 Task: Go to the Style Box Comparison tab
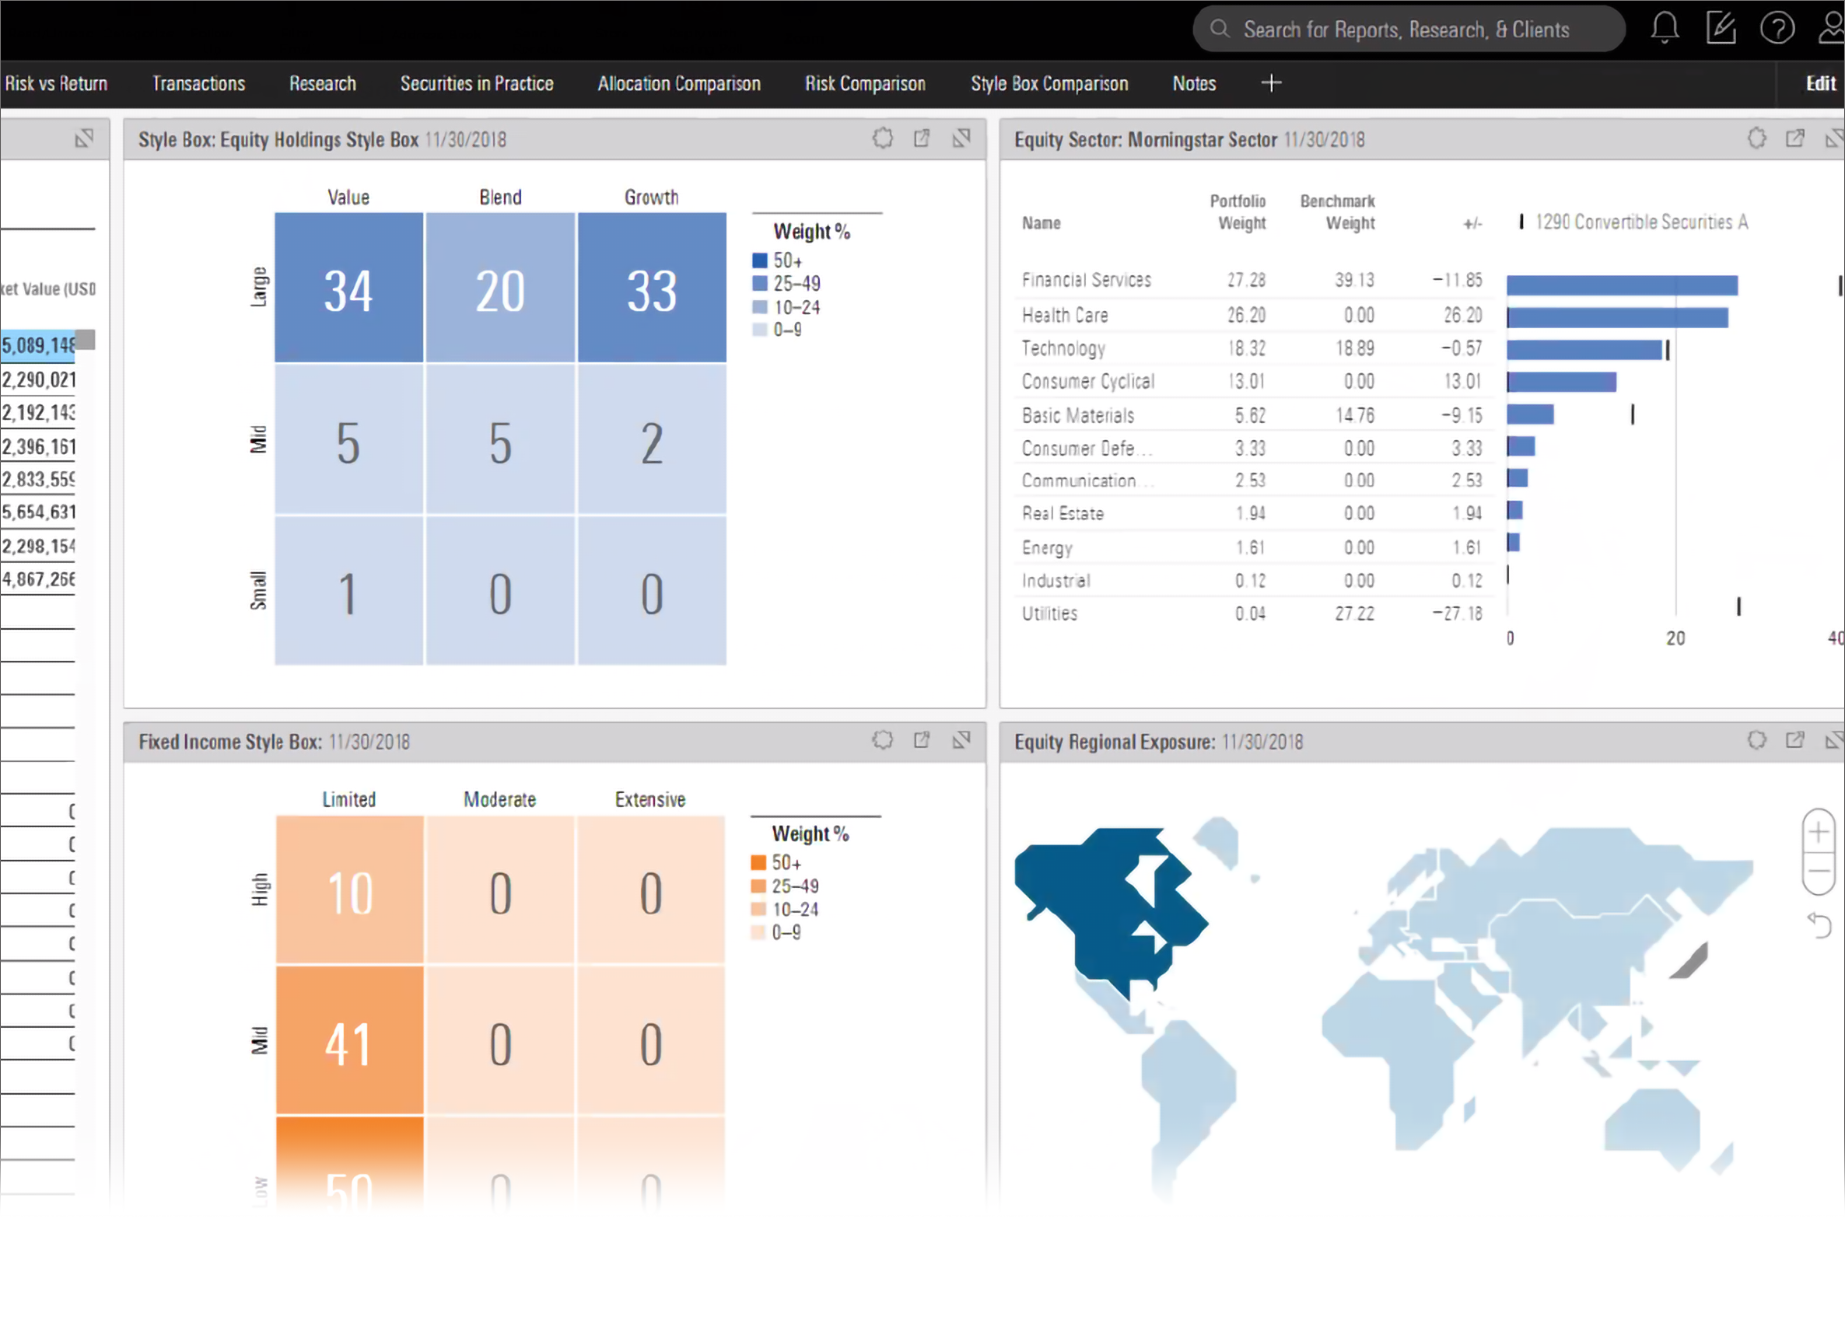[1049, 84]
